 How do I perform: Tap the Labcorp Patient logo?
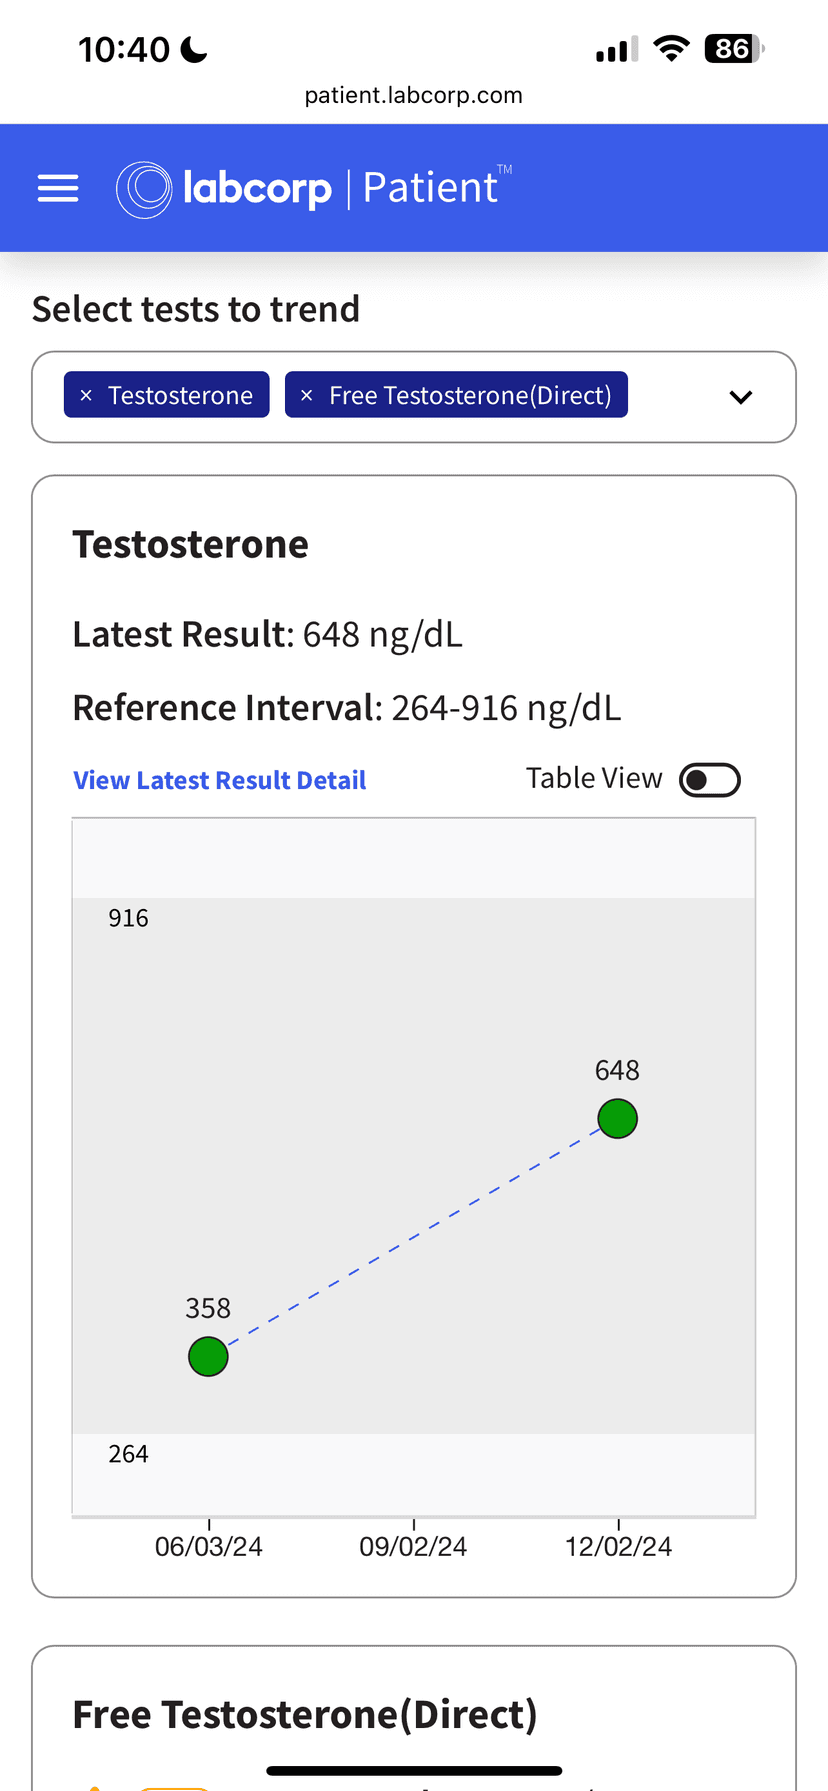[314, 188]
